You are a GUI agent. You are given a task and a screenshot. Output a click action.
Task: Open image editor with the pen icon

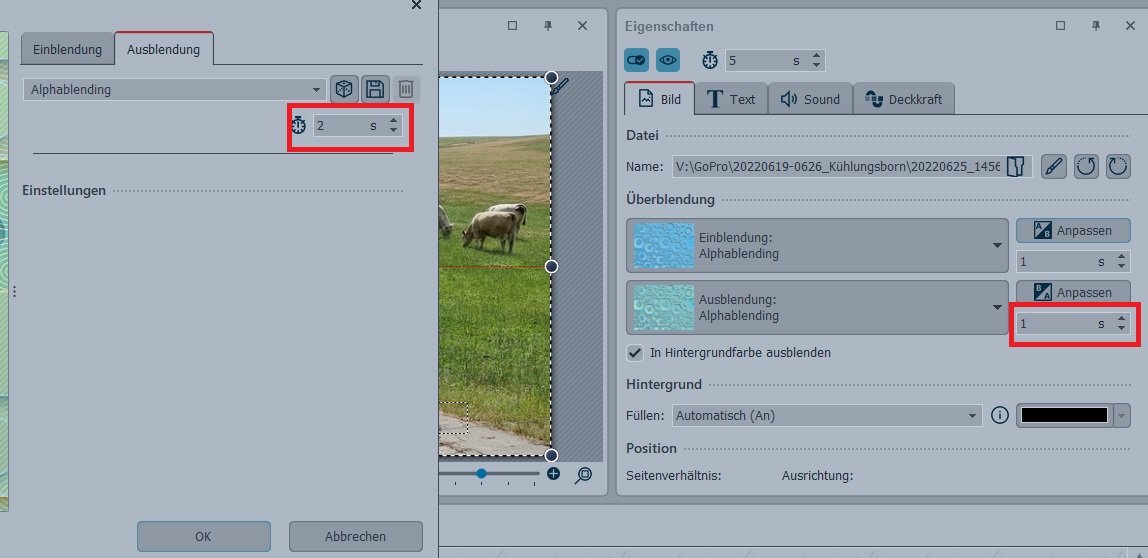1053,167
